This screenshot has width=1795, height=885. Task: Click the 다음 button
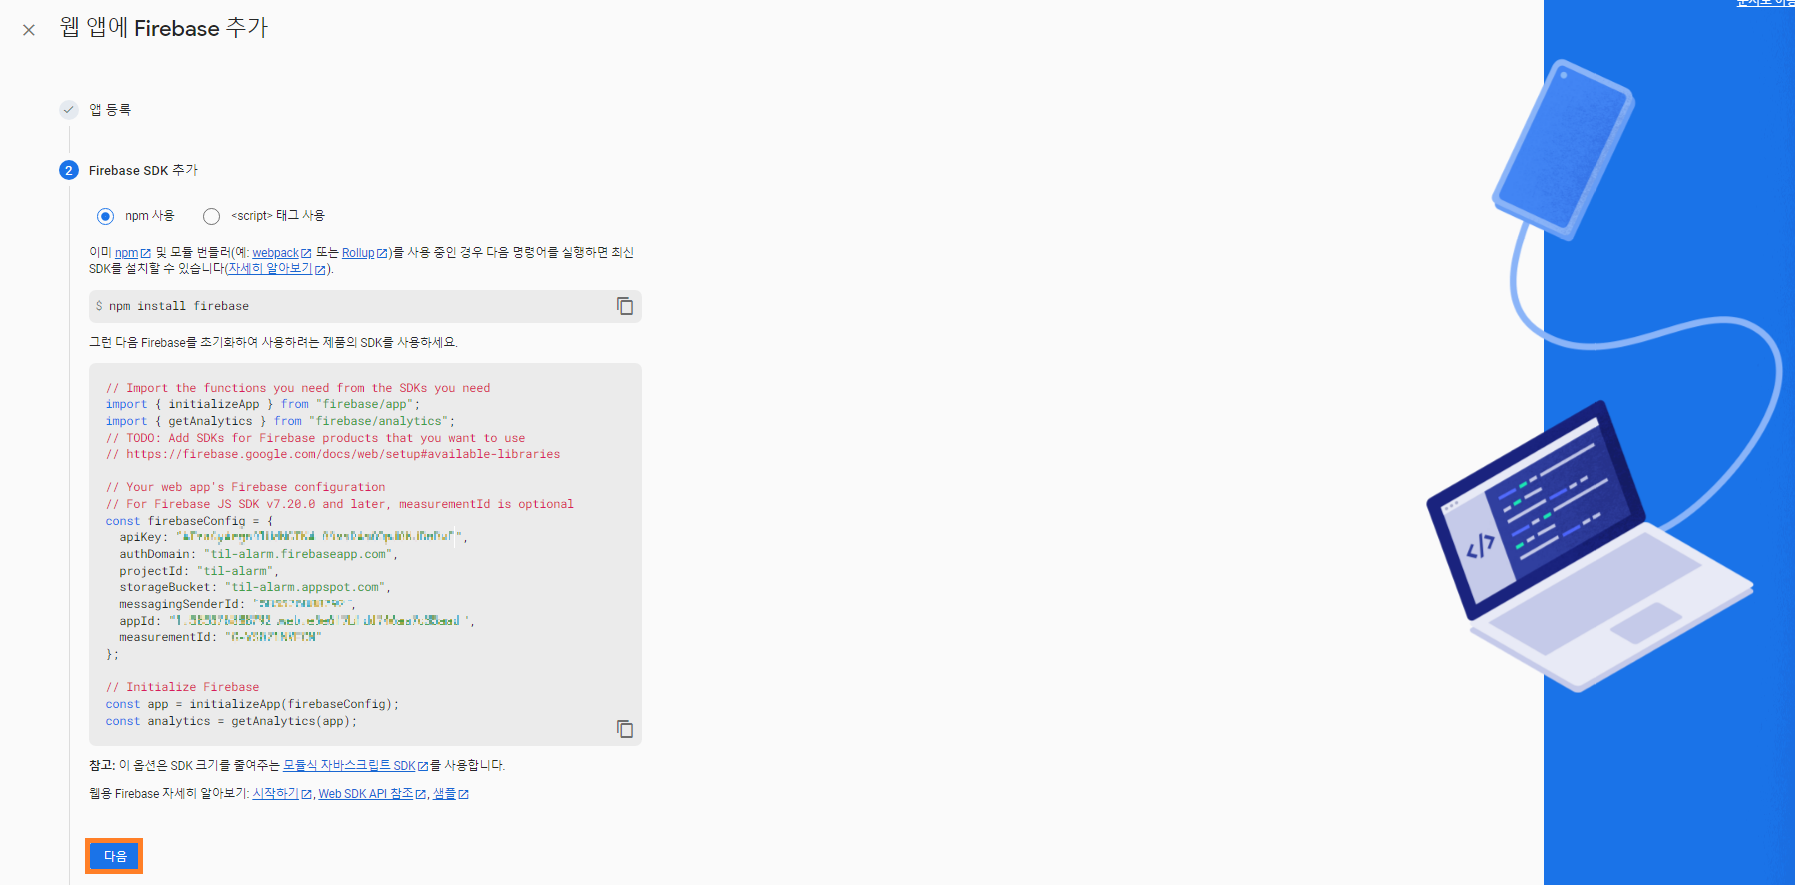coord(115,856)
